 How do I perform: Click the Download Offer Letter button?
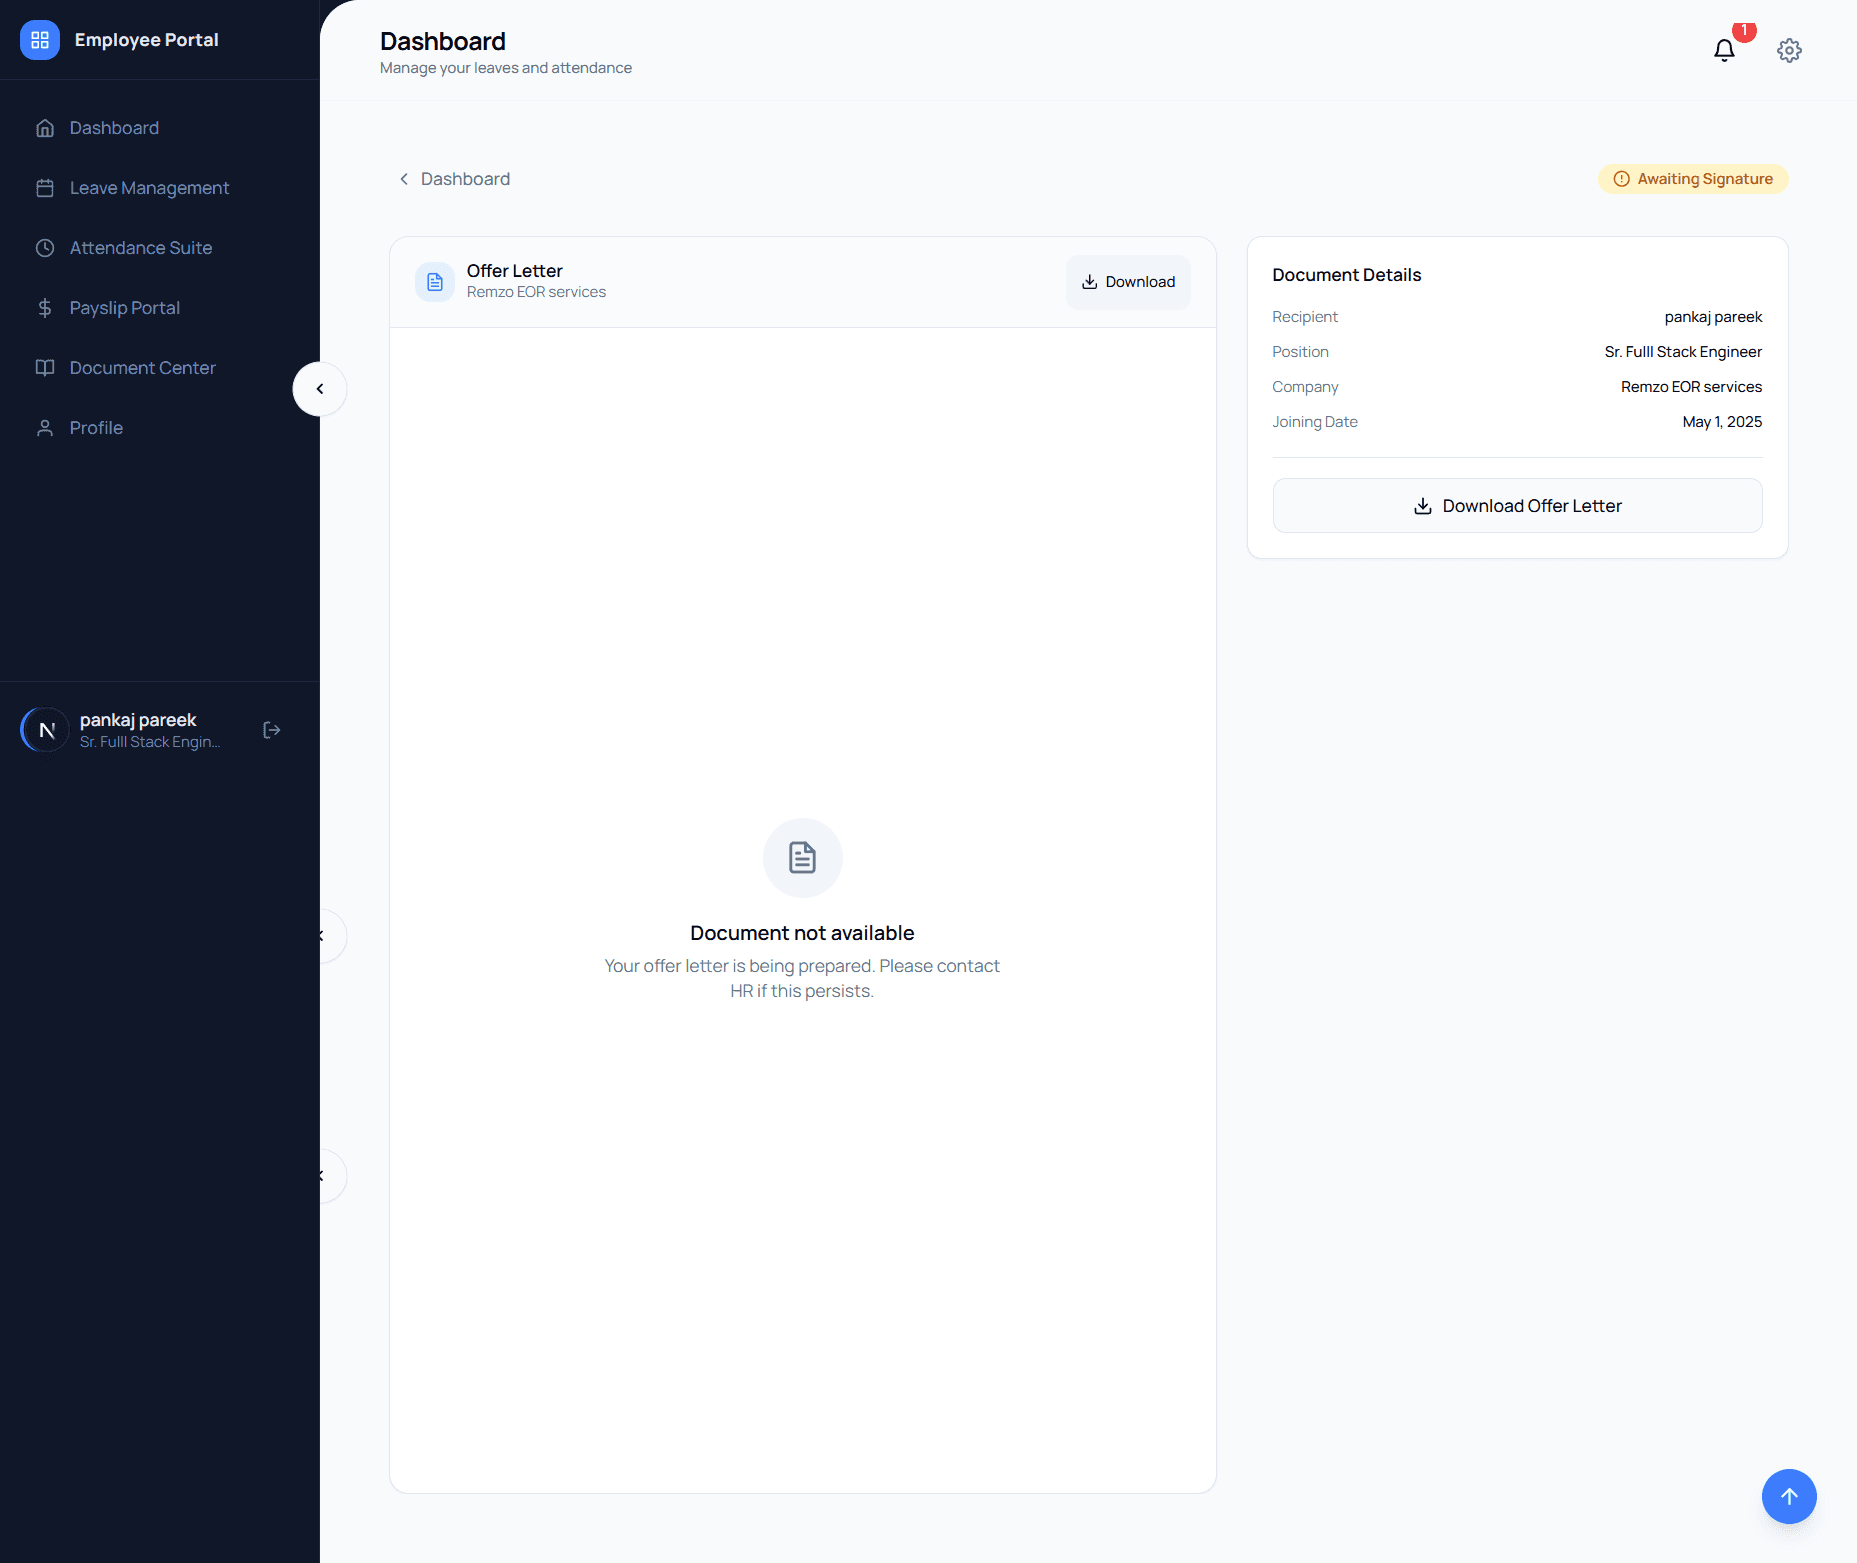tap(1517, 506)
